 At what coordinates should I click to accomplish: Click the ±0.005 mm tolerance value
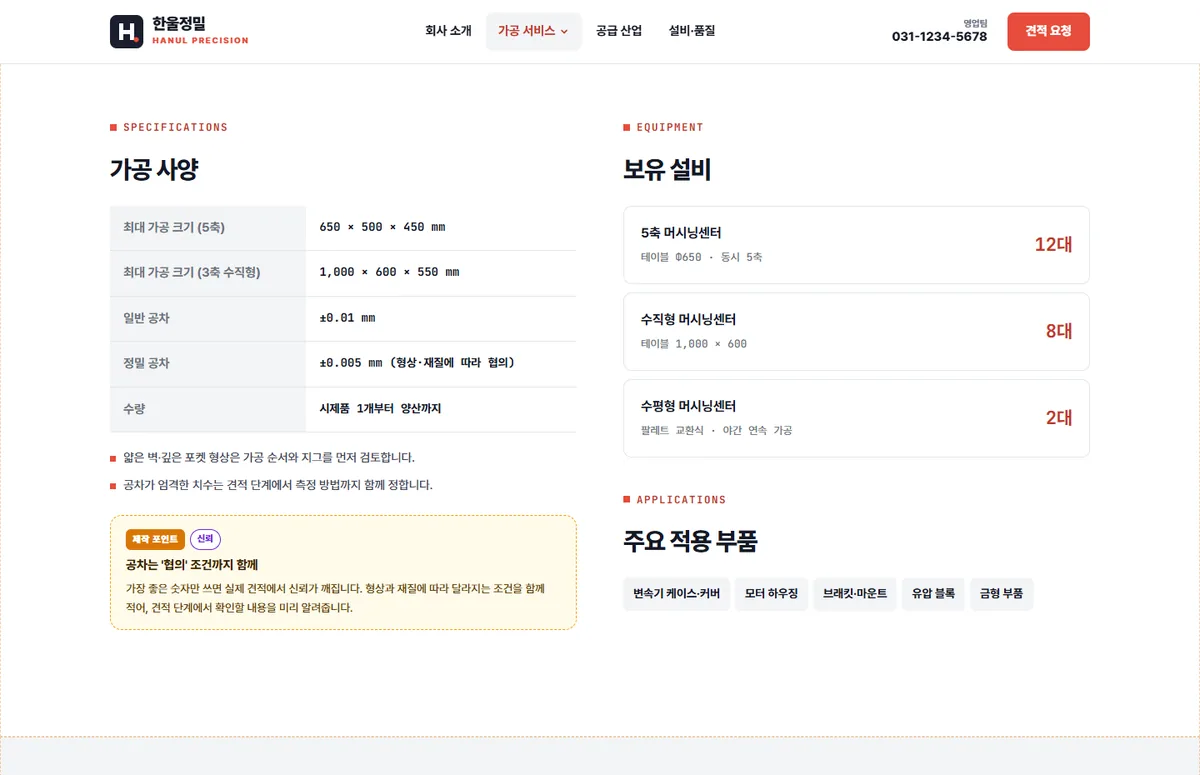coord(417,364)
